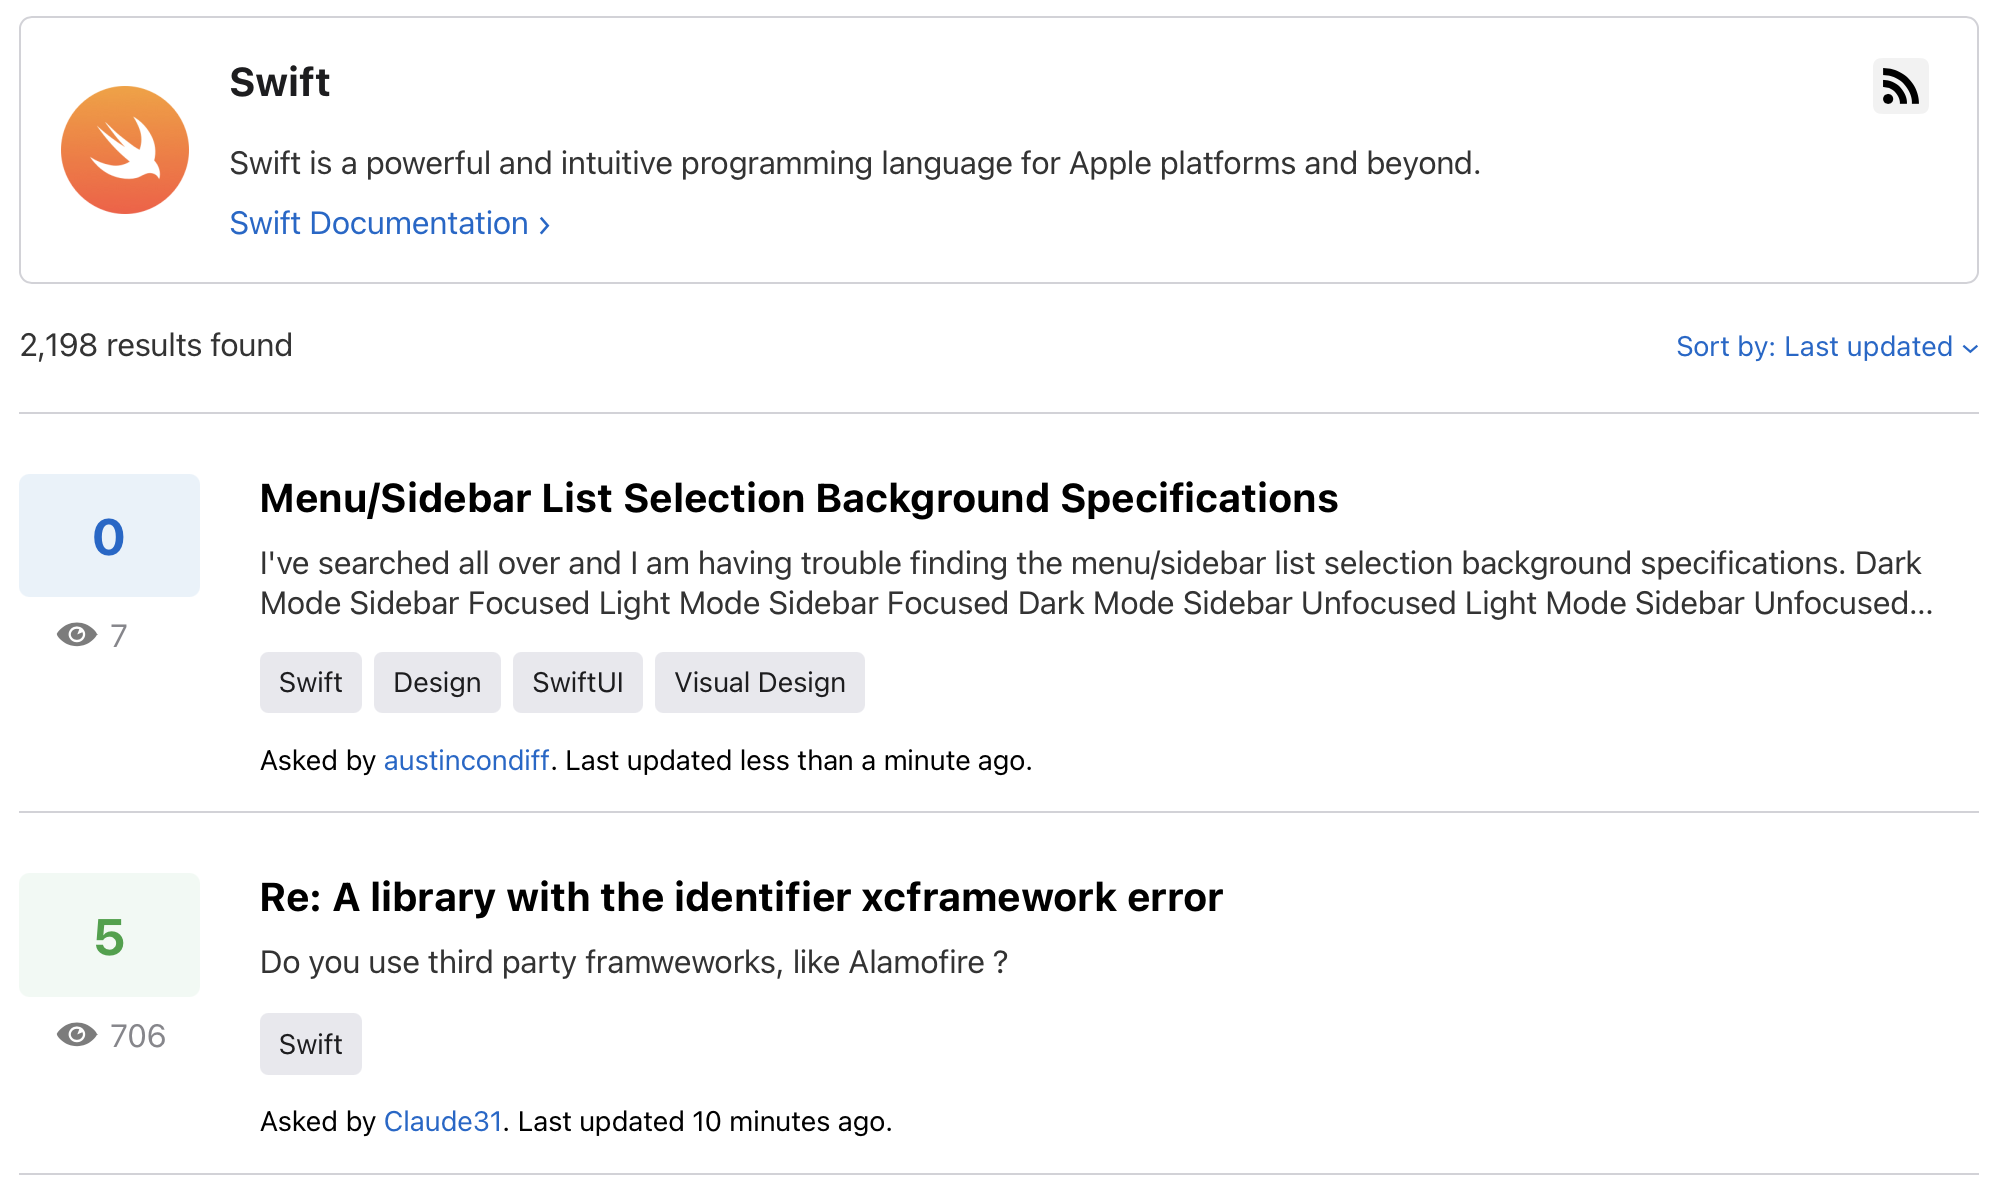Screen dimensions: 2008x1186
Task: Click the first post's preview text
Action: point(1090,583)
